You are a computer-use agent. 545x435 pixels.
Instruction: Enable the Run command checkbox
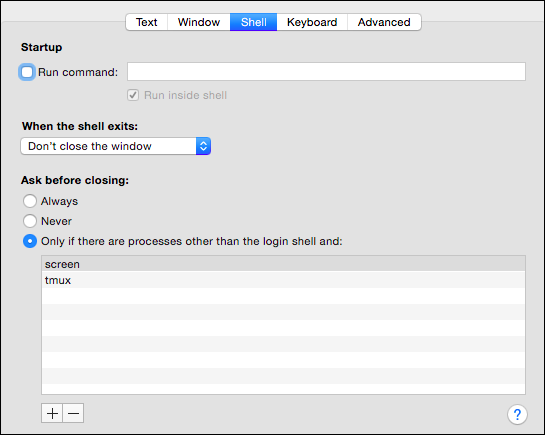[x=27, y=72]
